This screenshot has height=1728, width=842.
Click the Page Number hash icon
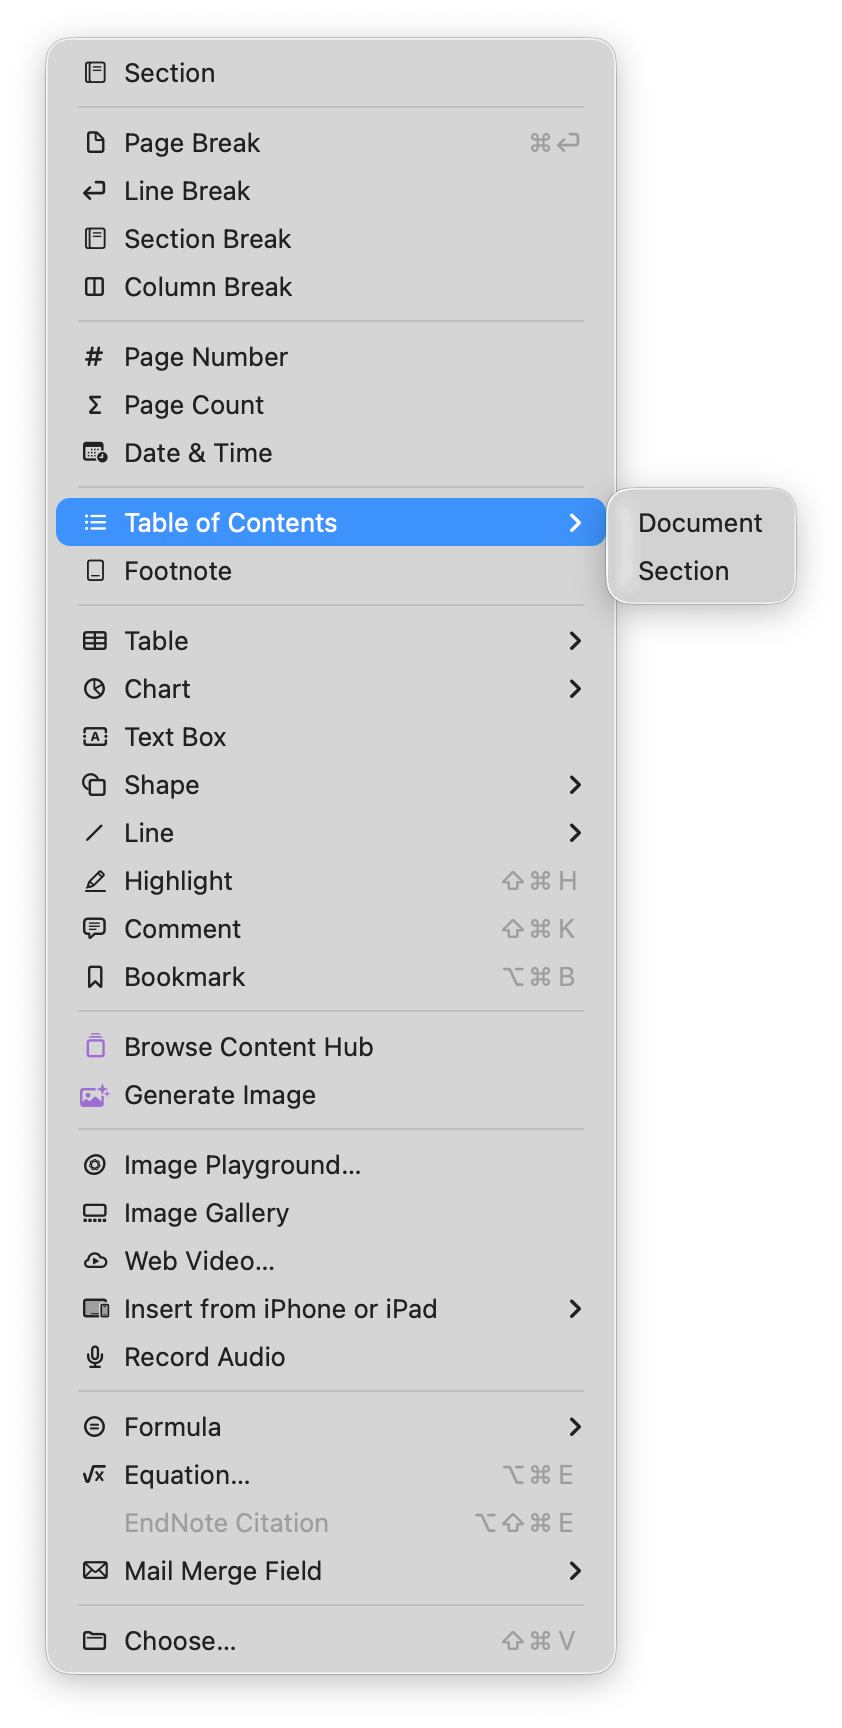[x=95, y=357]
